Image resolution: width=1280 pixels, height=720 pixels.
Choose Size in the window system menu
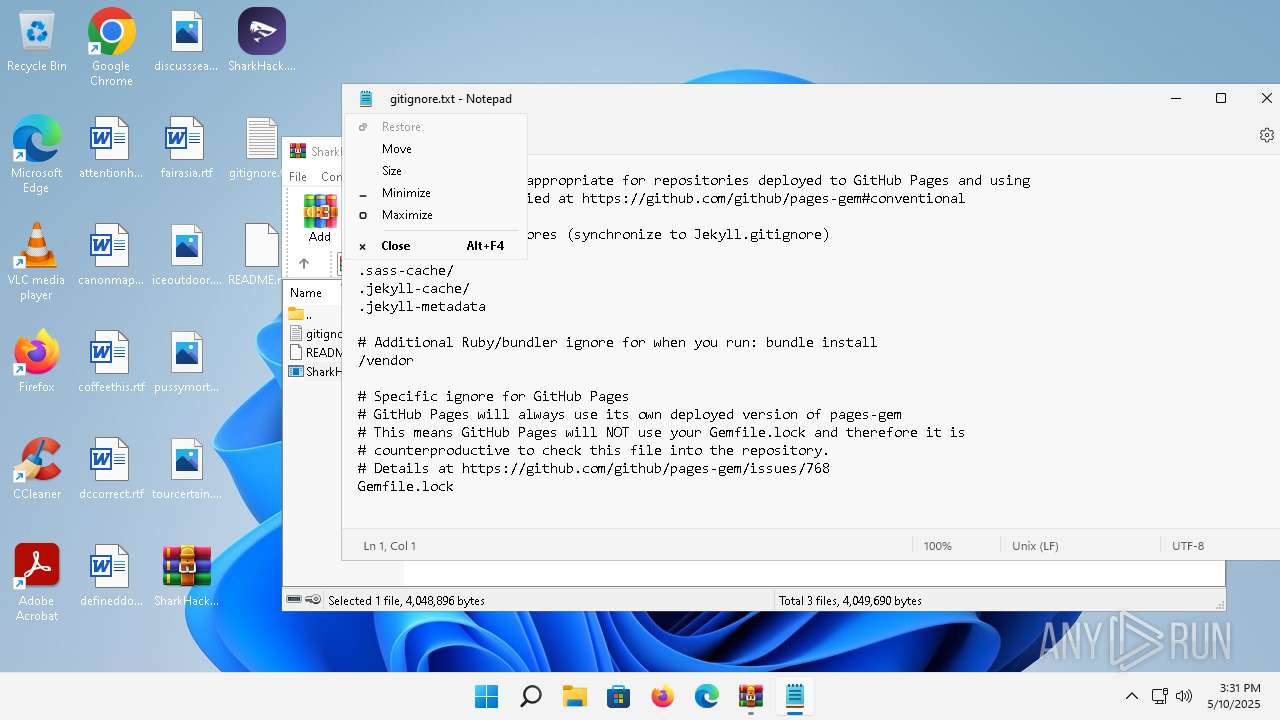tap(392, 171)
